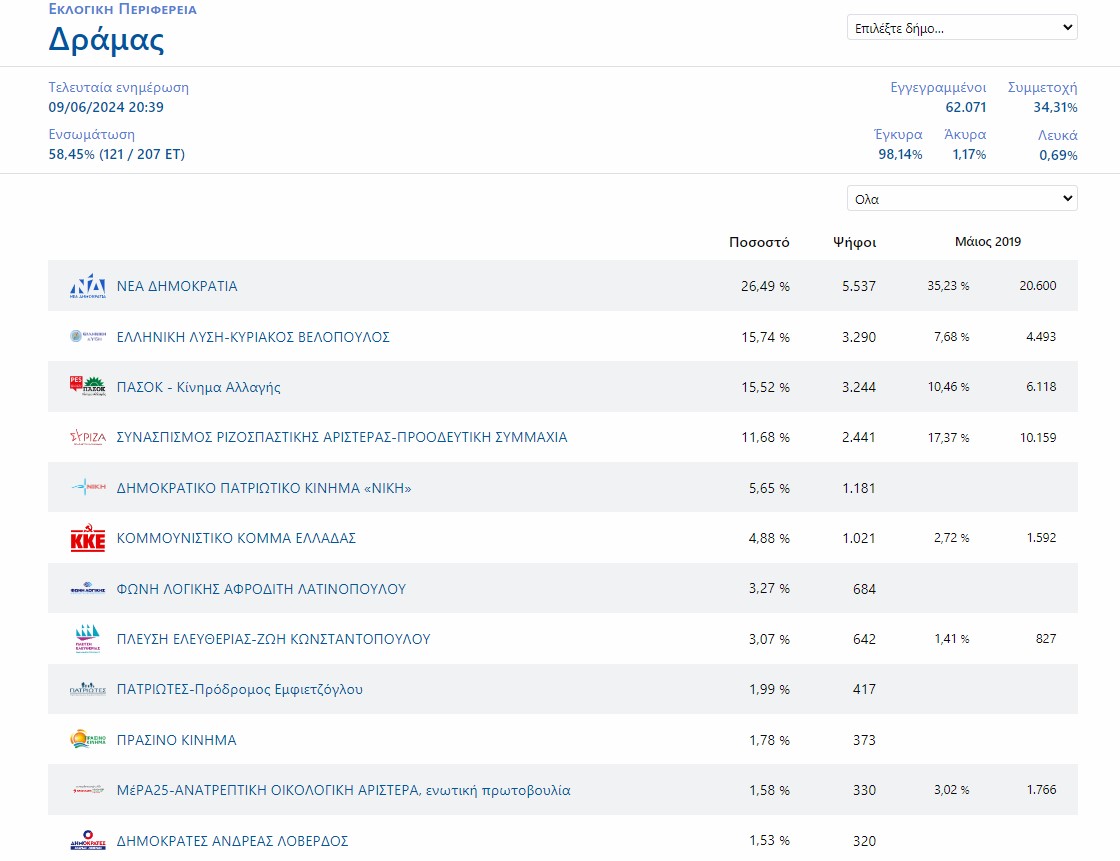Click the Plefsi Eleftherias sailboat logo
Image resolution: width=1120 pixels, height=861 pixels.
point(87,639)
